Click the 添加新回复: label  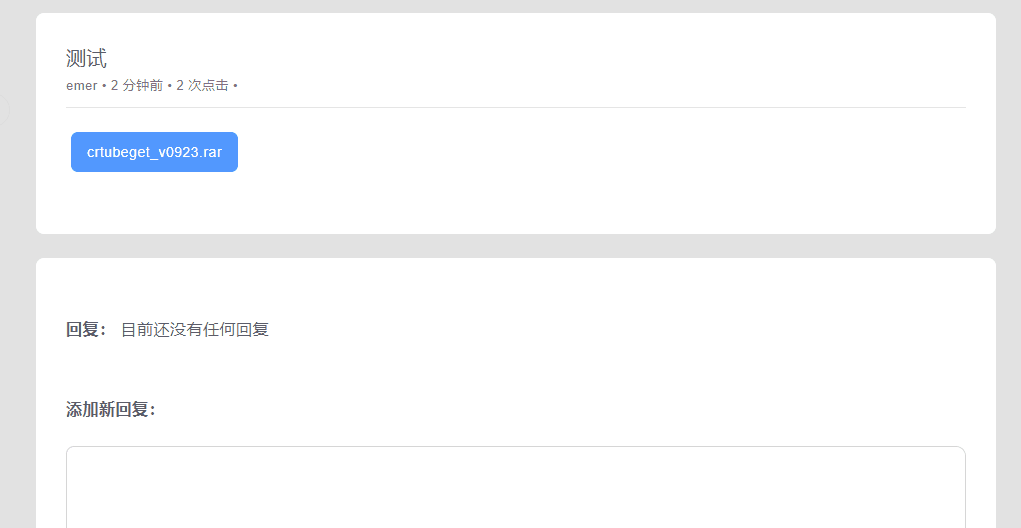(111, 409)
